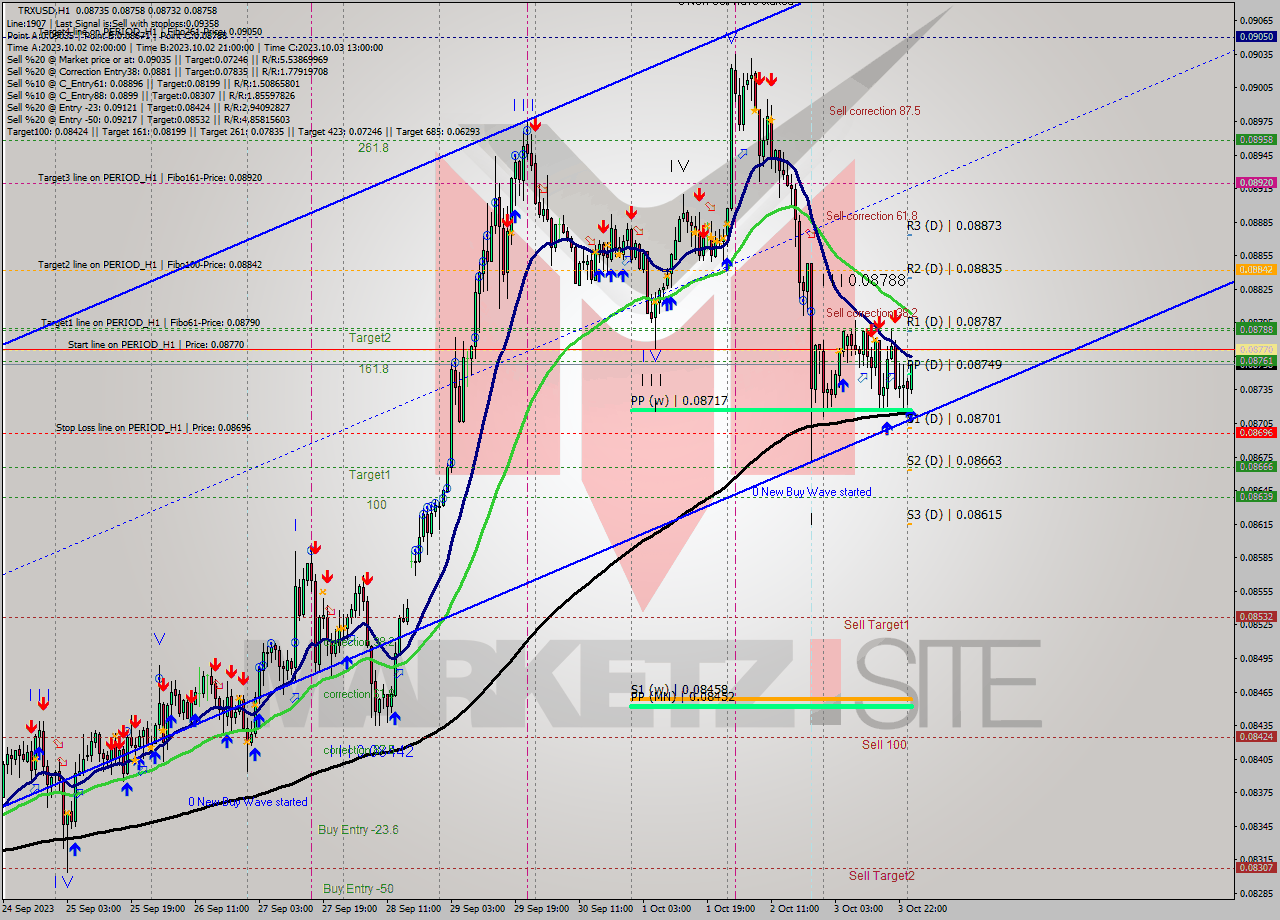
Task: Select the 'Target2 line on PERIOD_H1' label
Action: pos(150,264)
